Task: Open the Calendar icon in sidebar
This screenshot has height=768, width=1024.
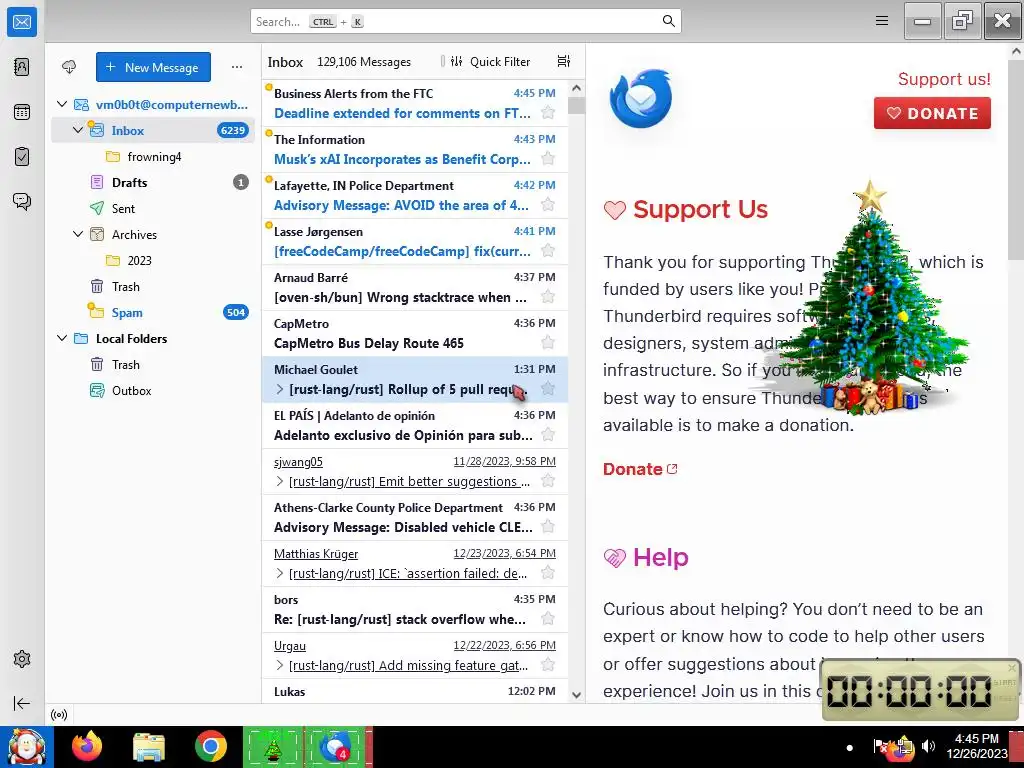Action: tap(22, 112)
